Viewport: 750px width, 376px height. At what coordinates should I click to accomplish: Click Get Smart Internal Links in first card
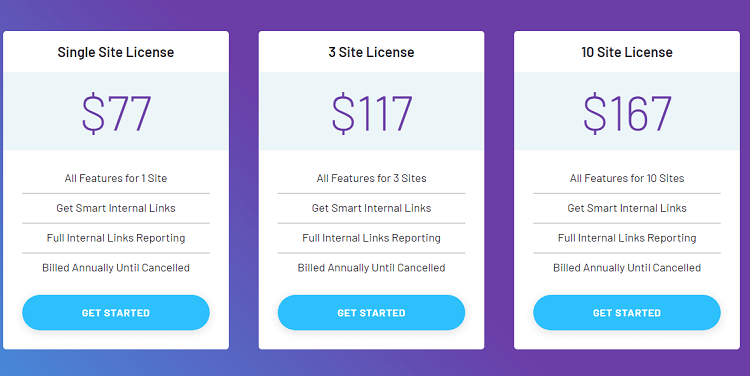pos(116,208)
